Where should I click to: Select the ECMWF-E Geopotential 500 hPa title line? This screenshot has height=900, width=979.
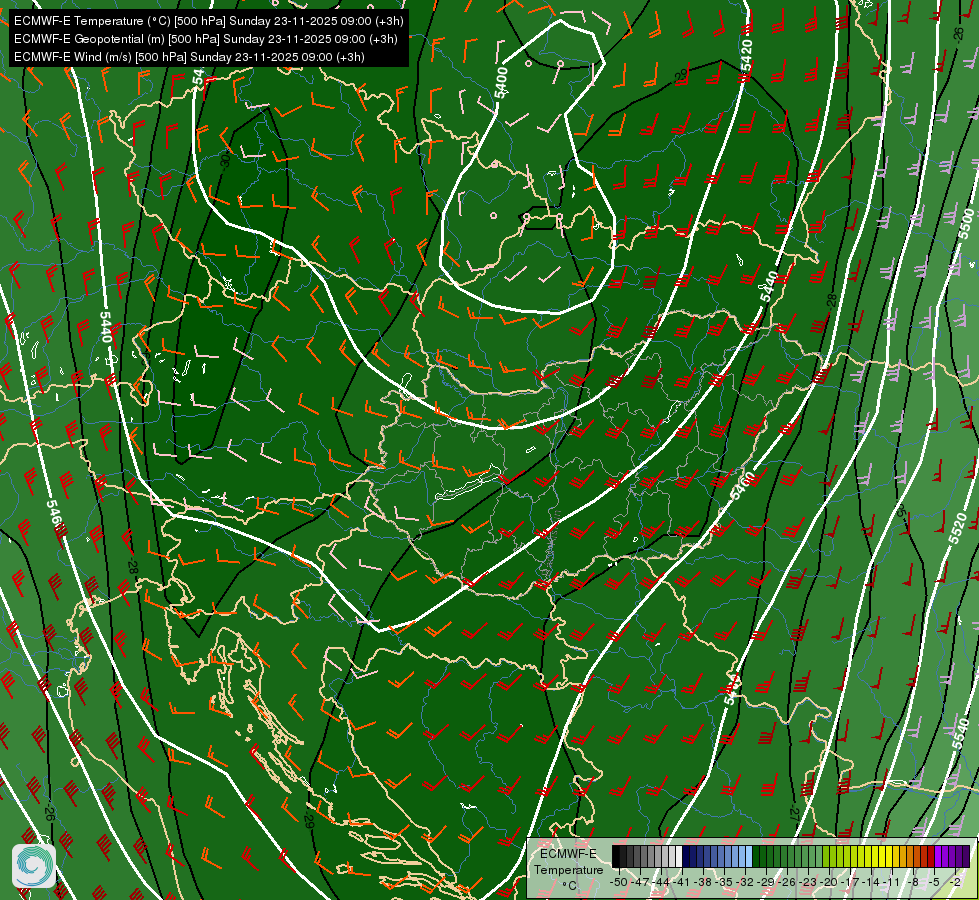[x=205, y=39]
